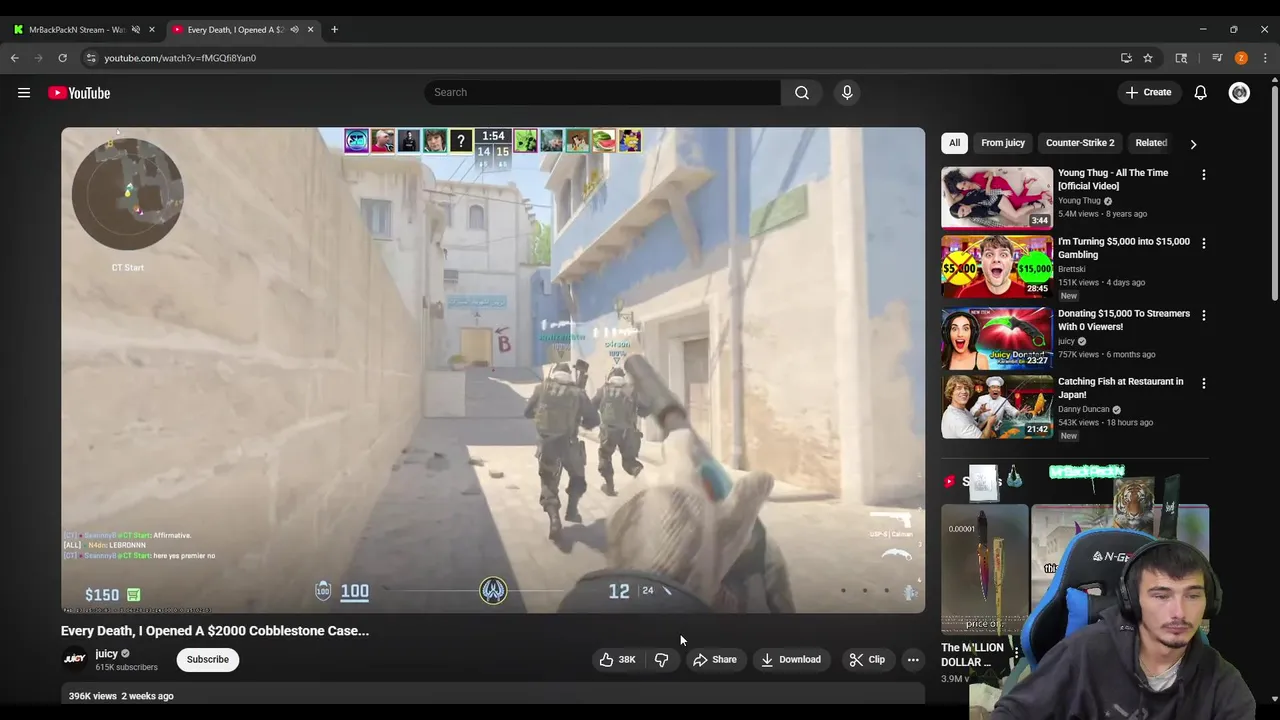The height and width of the screenshot is (720, 1280).
Task: Click the YouTube search field
Action: click(603, 92)
